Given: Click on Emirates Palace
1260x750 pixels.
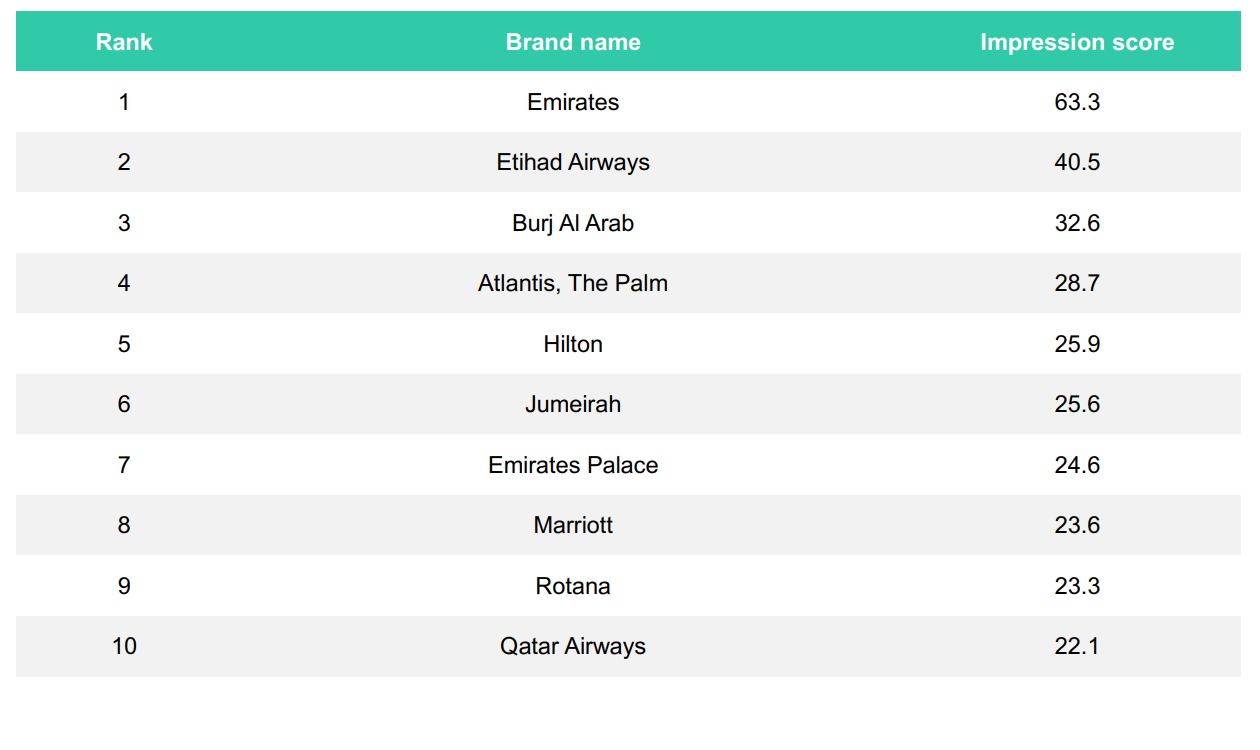Looking at the screenshot, I should click(573, 465).
